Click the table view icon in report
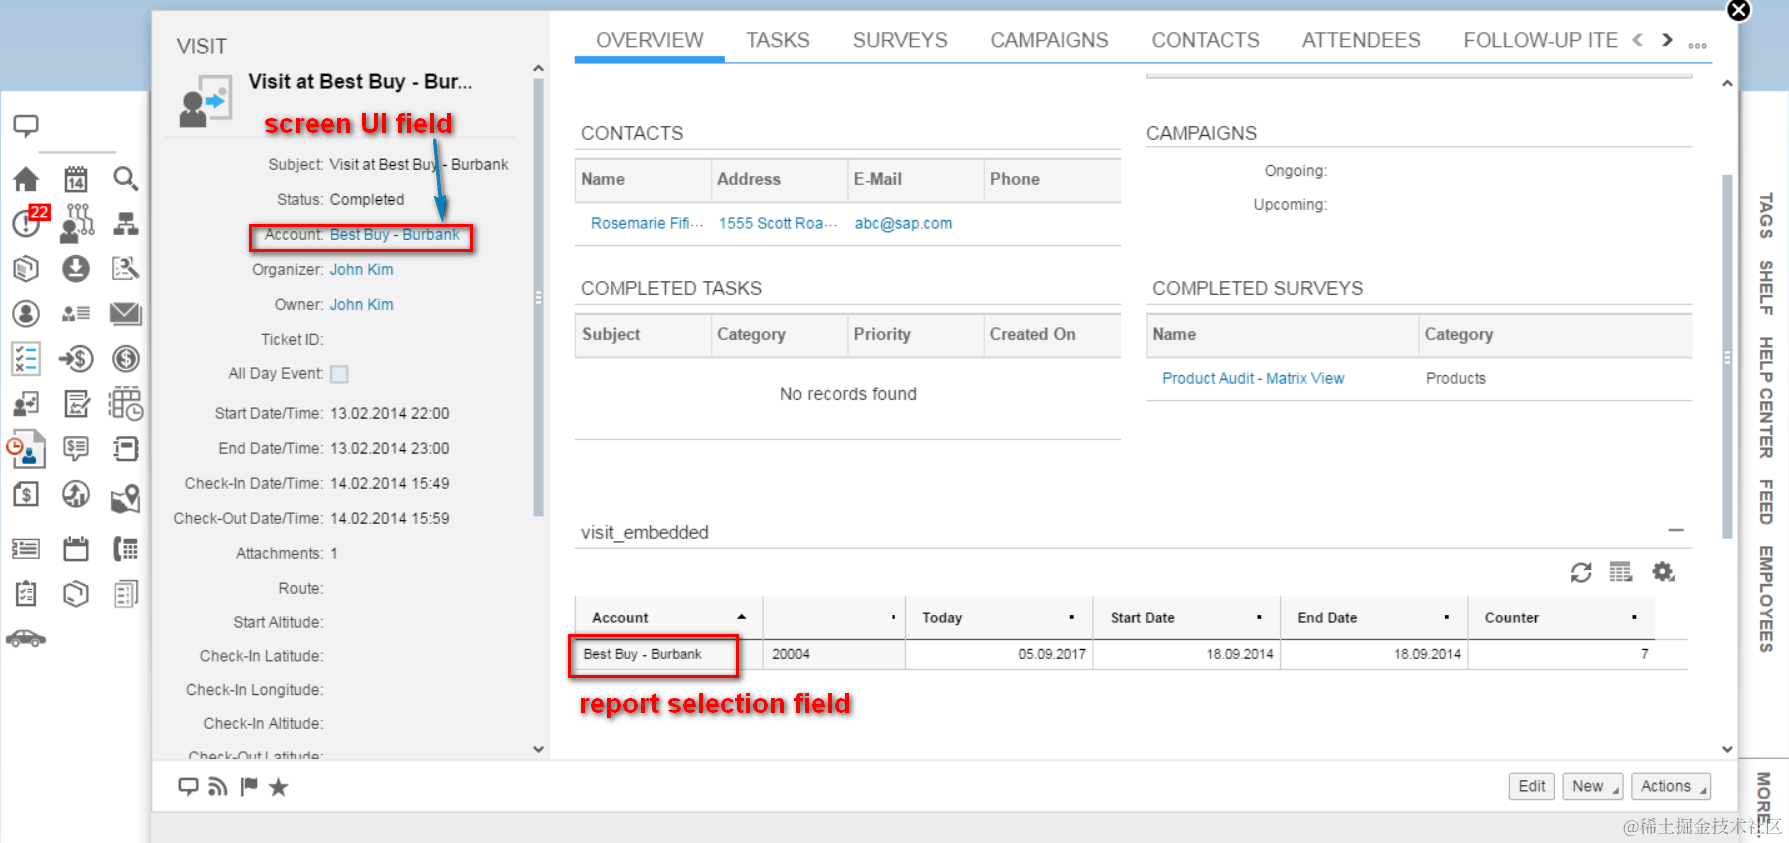 pyautogui.click(x=1621, y=572)
